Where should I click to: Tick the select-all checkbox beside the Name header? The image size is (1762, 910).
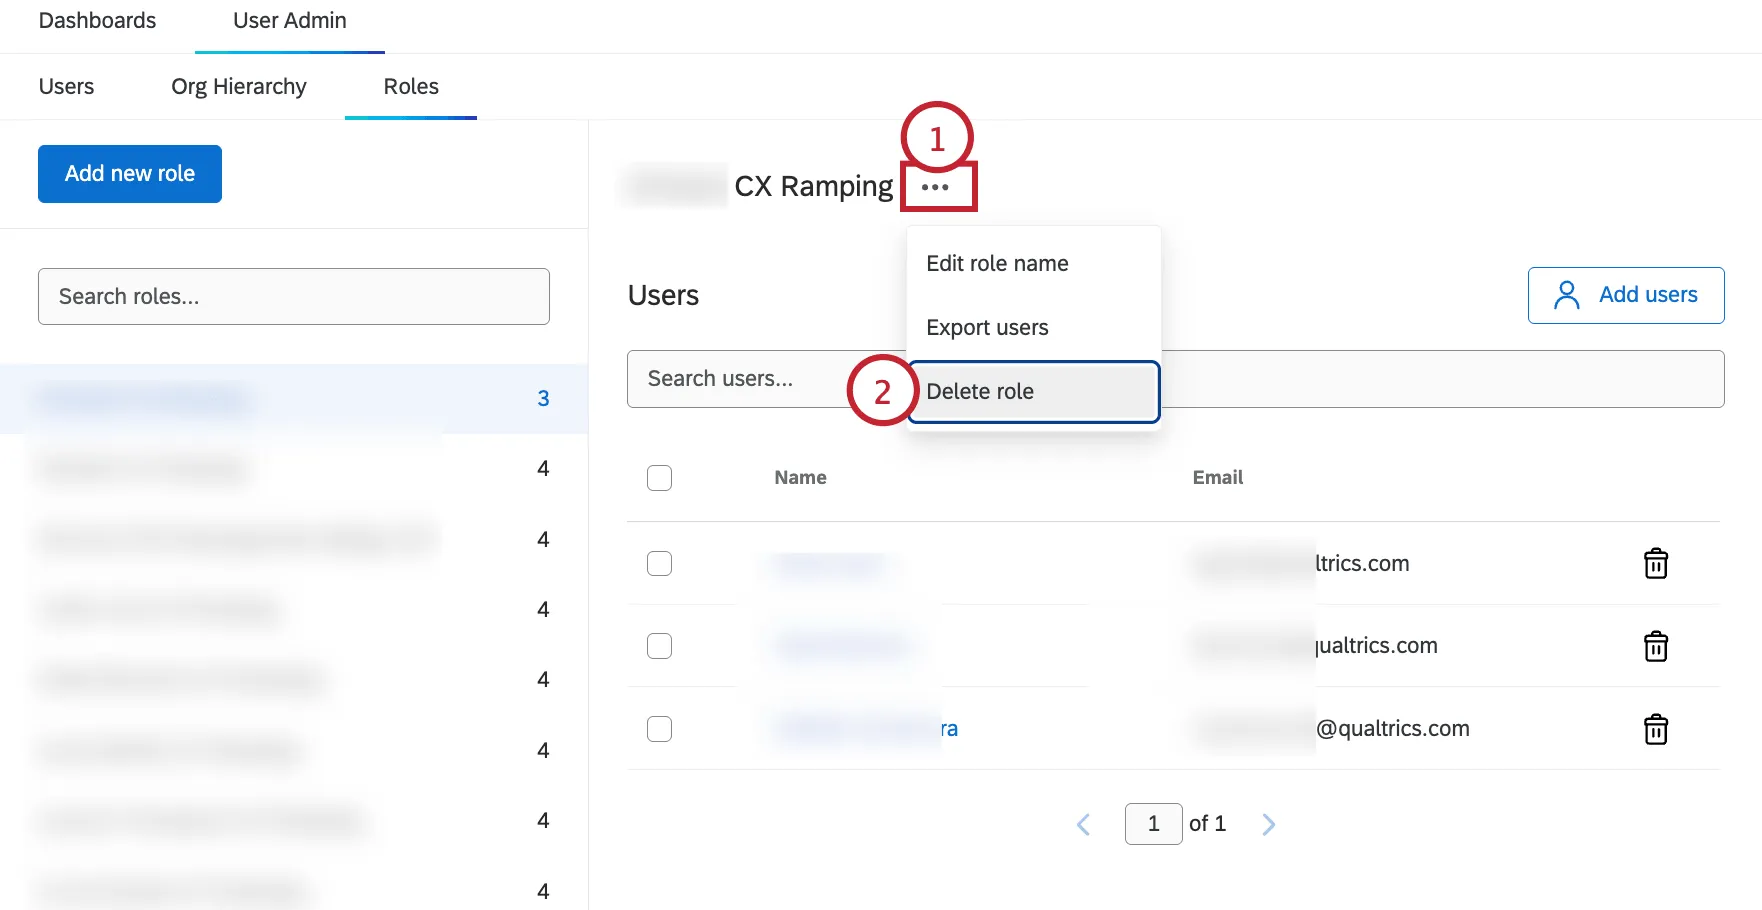point(659,478)
